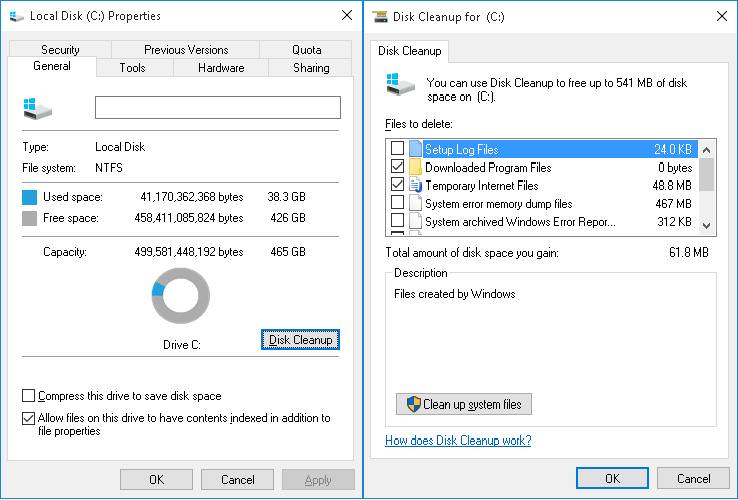Viewport: 738px width, 500px height.
Task: Select the Disk Cleanup tab
Action: [x=409, y=51]
